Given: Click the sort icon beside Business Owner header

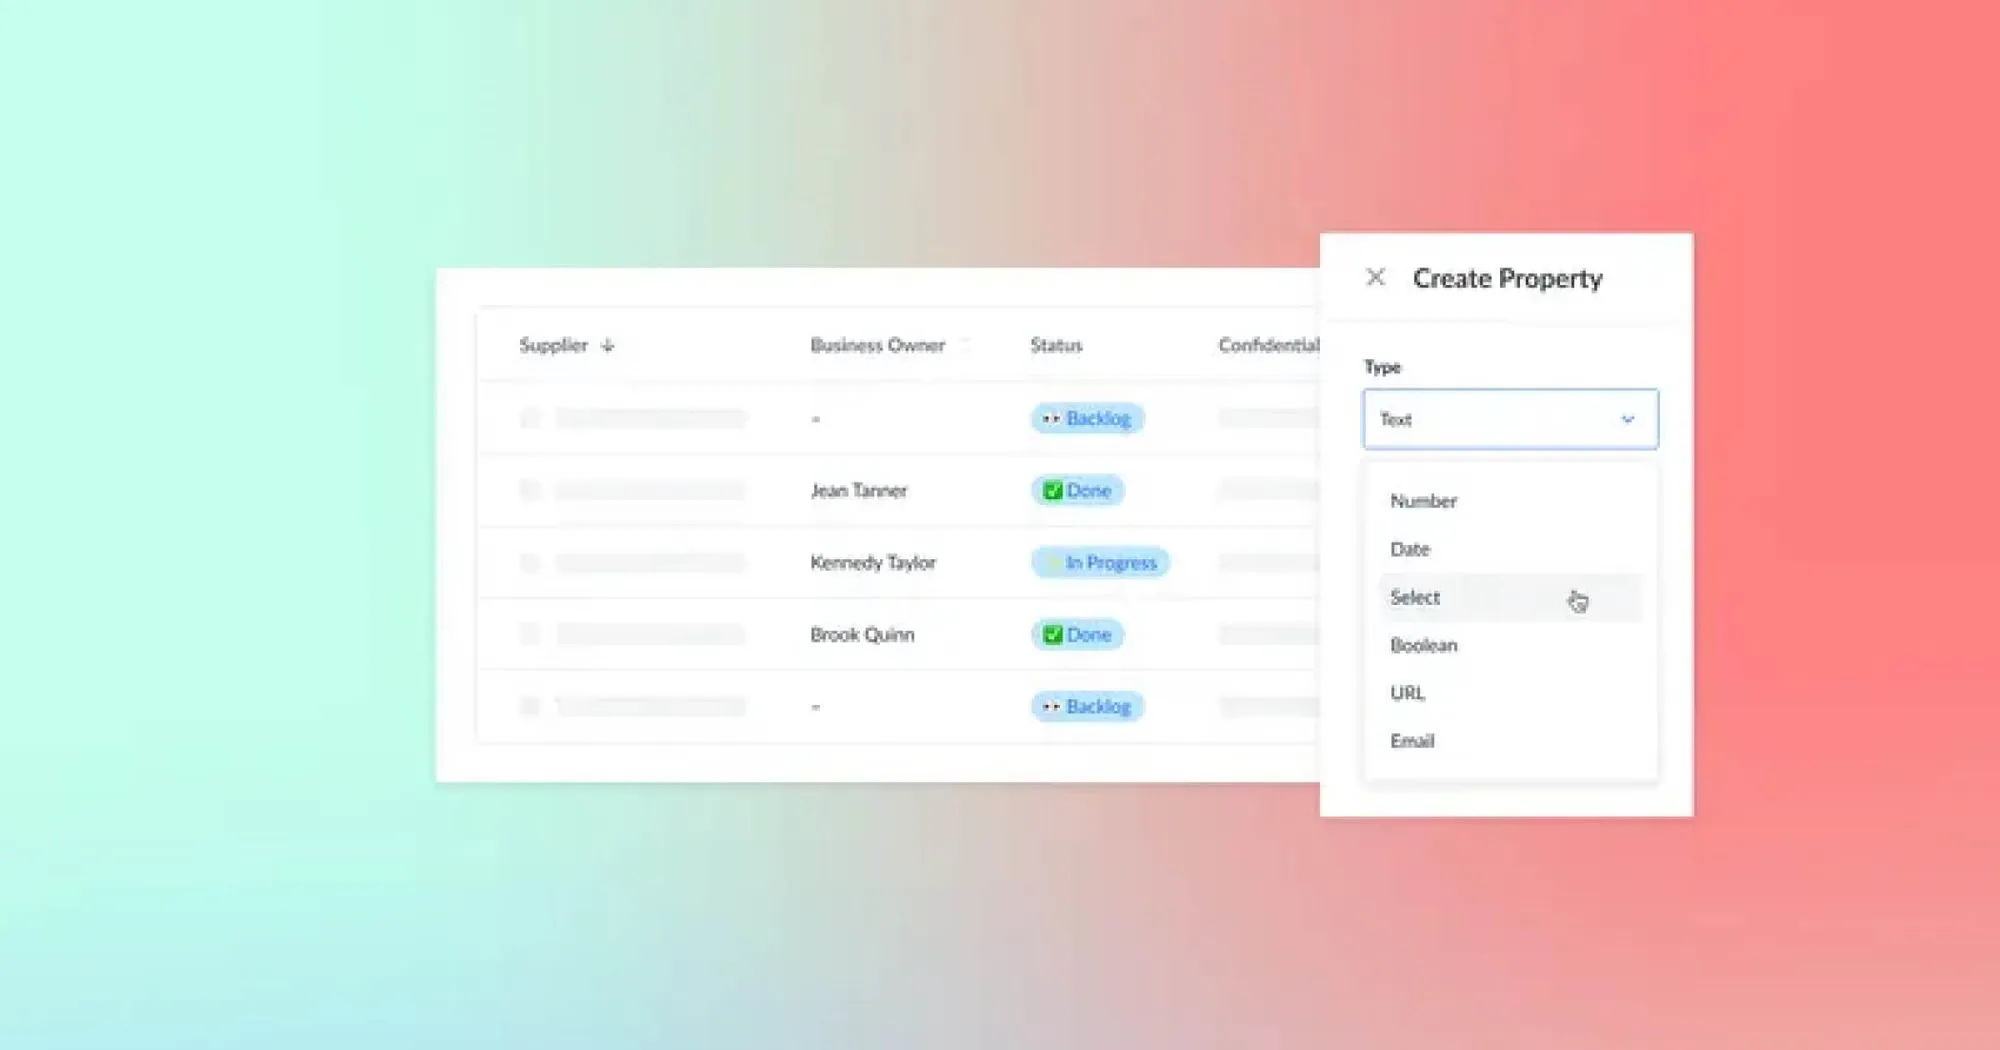Looking at the screenshot, I should tap(965, 344).
